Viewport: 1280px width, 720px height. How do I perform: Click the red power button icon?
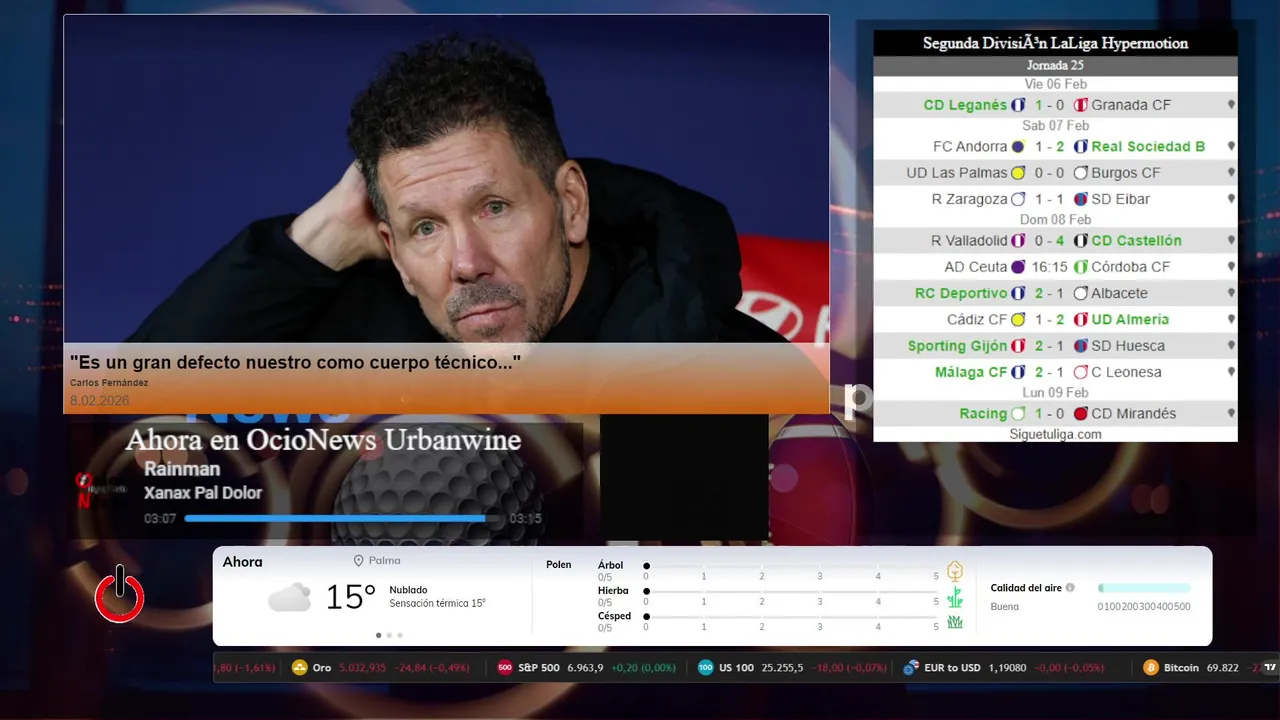coord(120,595)
